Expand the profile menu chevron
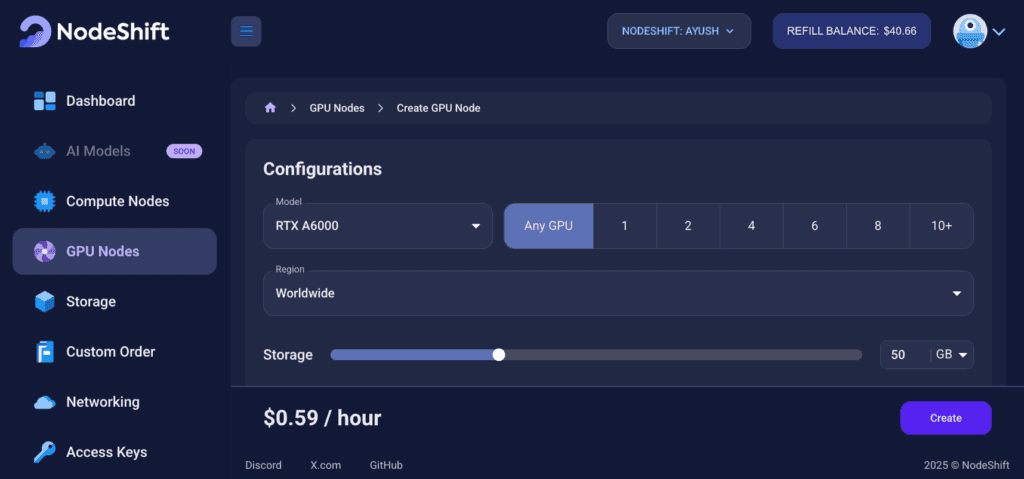The height and width of the screenshot is (479, 1024). (999, 31)
